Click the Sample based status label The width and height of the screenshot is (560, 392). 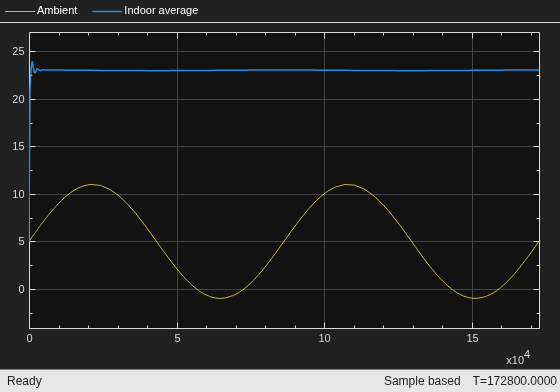(422, 381)
